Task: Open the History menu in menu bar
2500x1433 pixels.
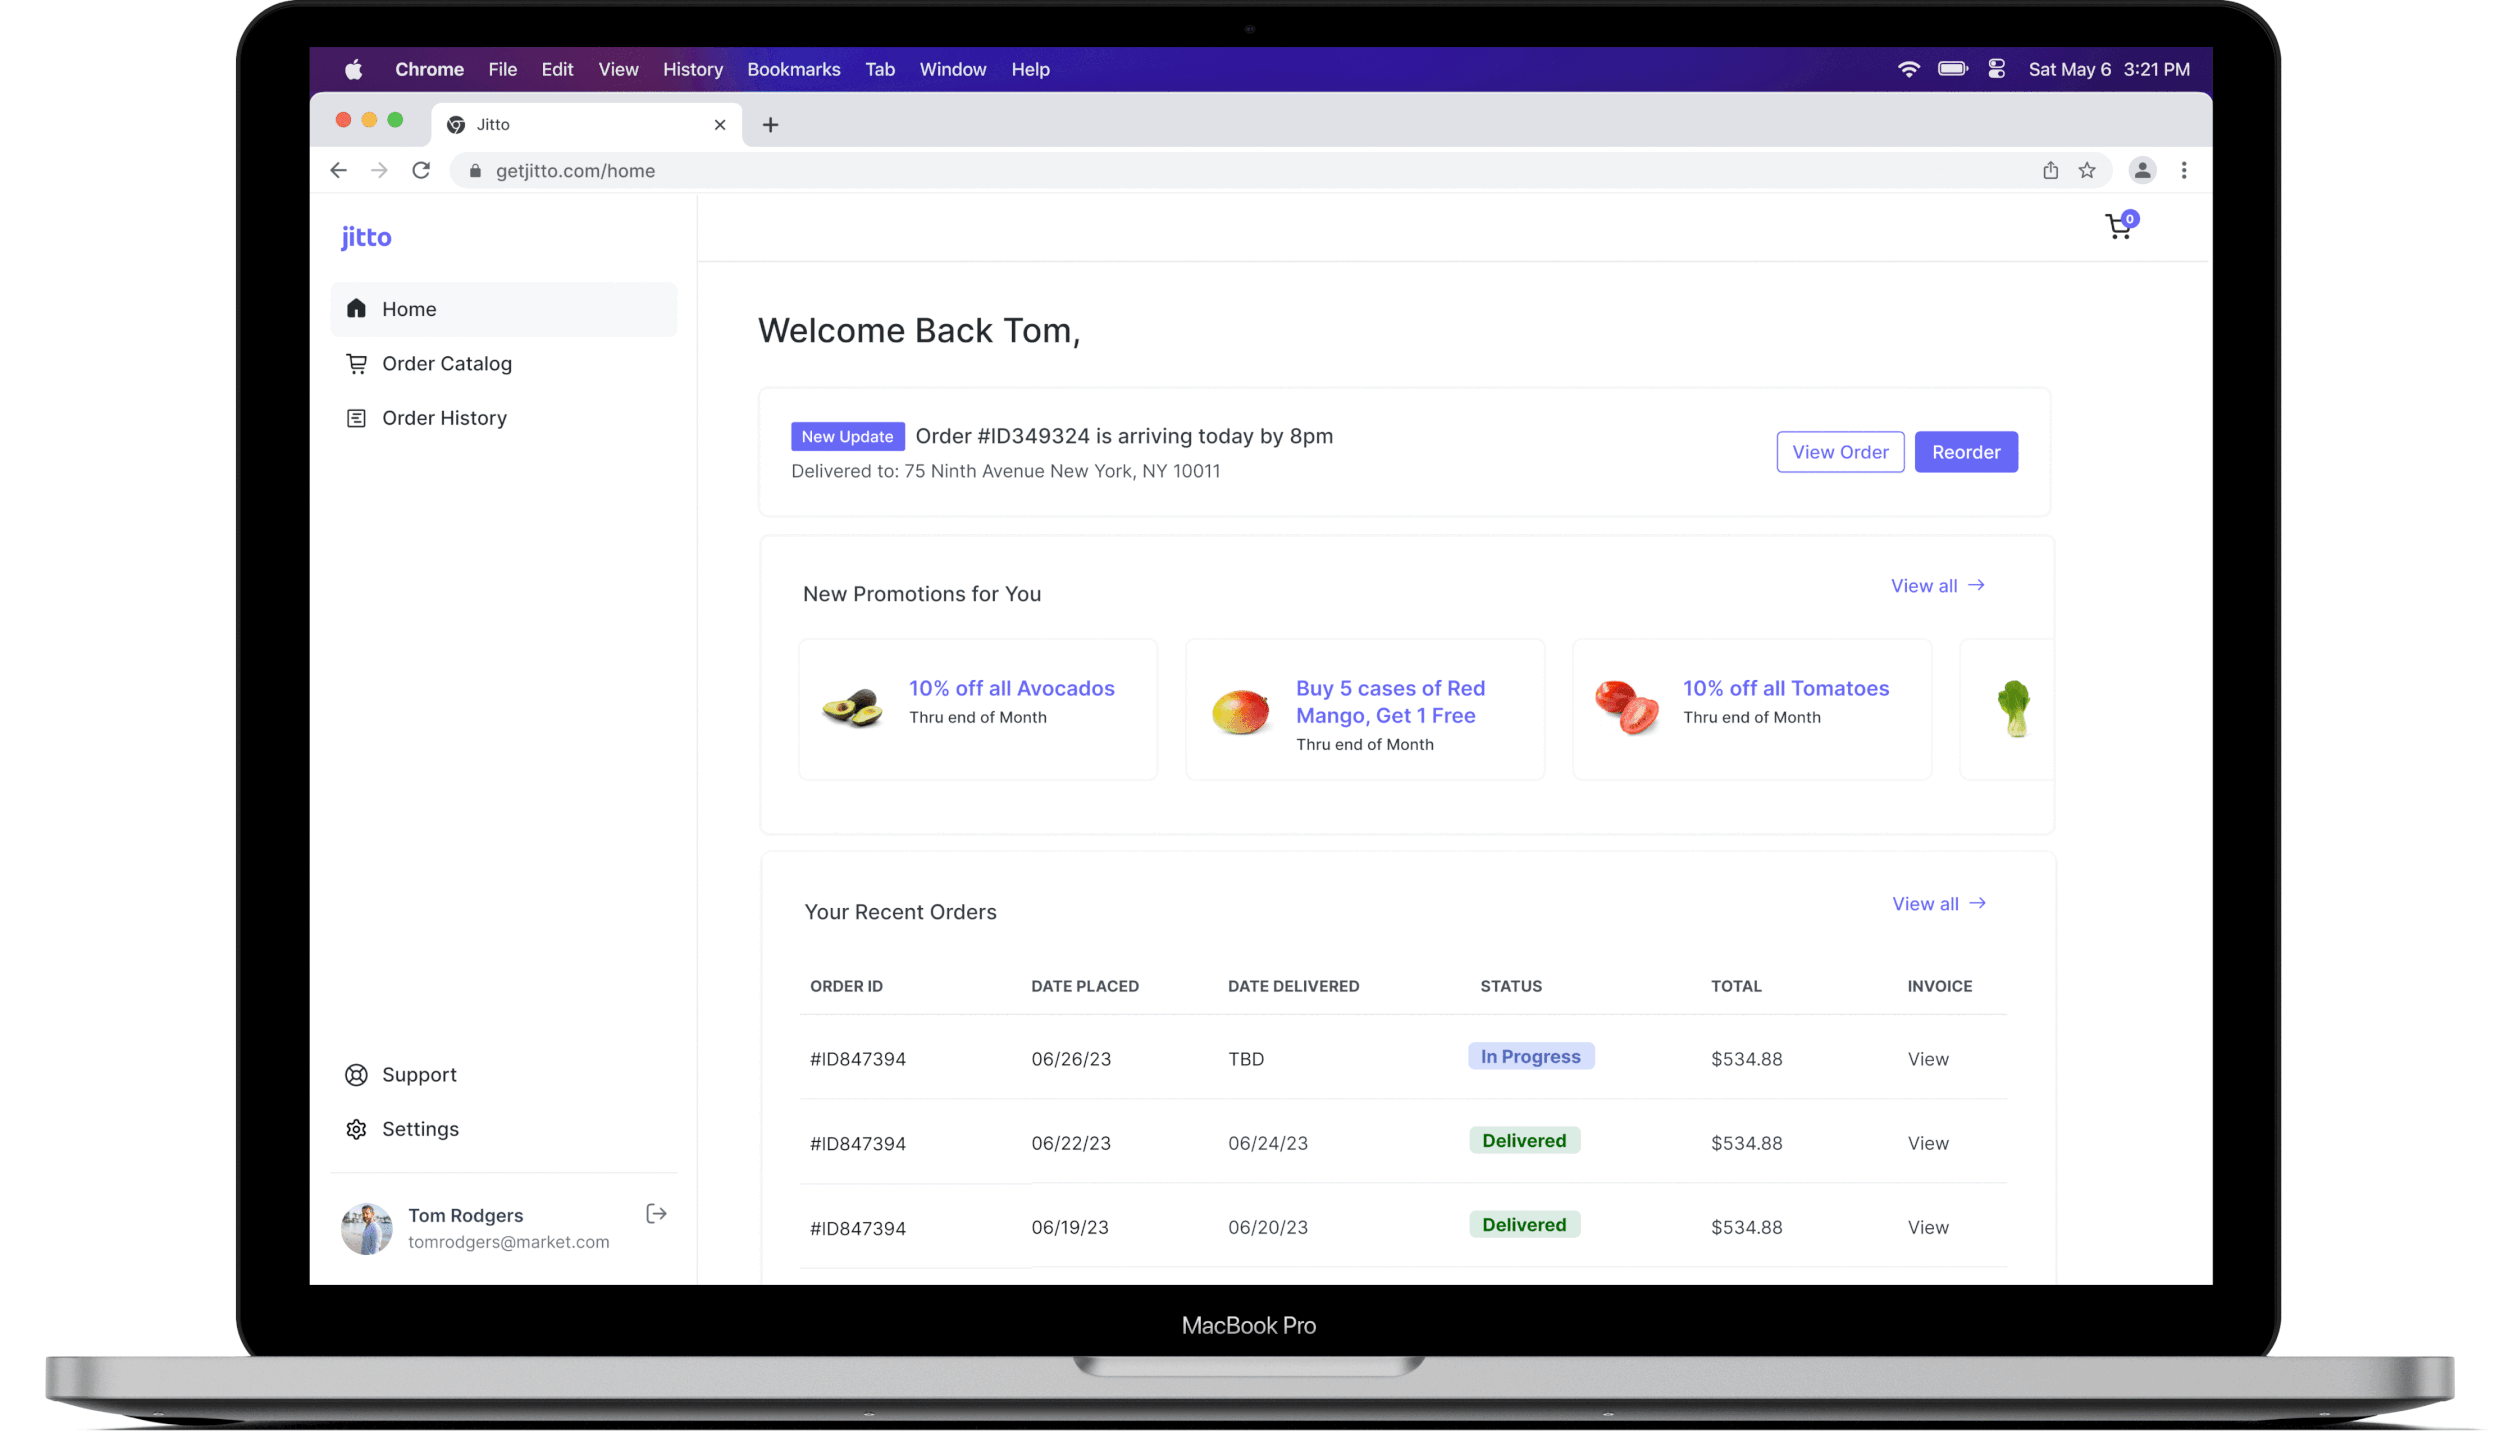Action: [692, 69]
